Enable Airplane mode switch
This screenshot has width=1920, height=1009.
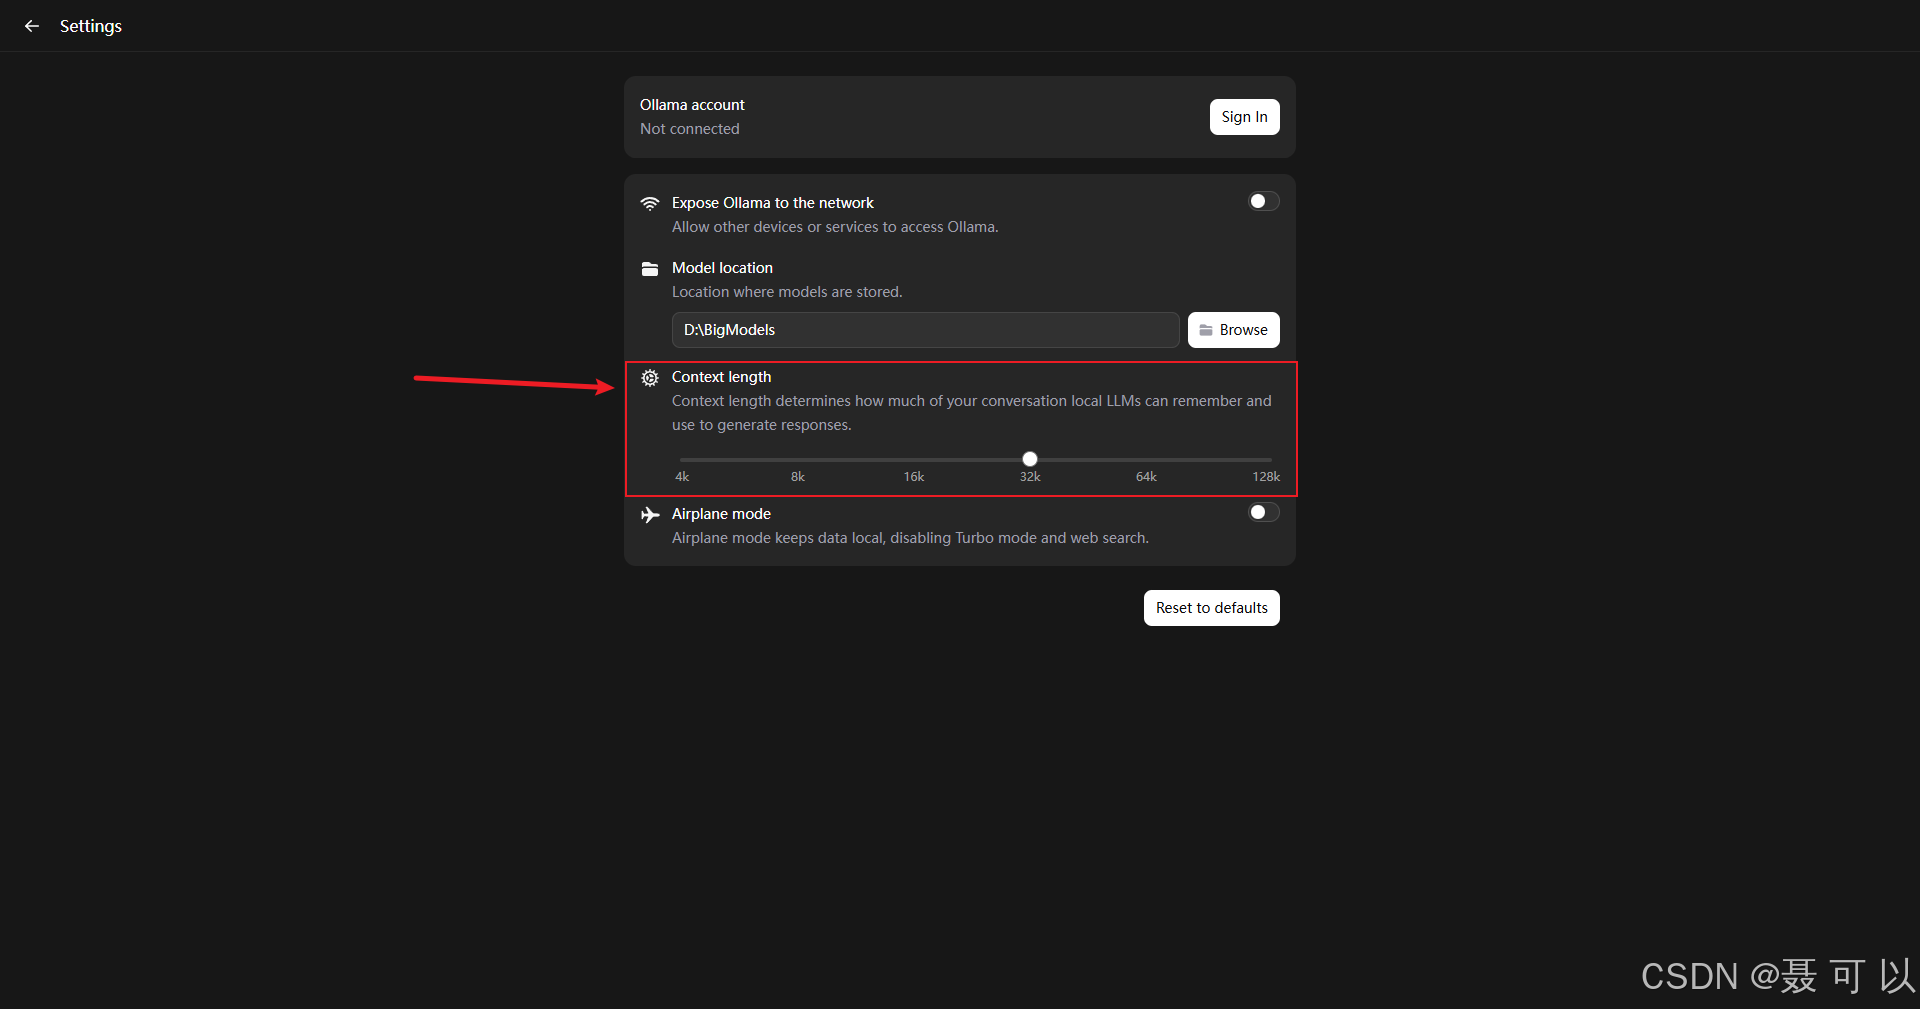tap(1264, 513)
